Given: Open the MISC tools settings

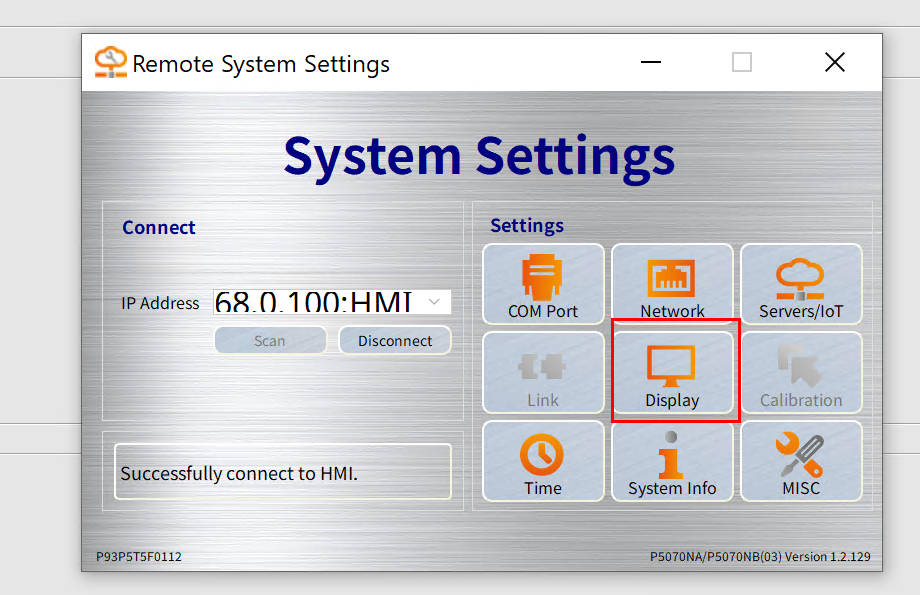Looking at the screenshot, I should (x=800, y=461).
